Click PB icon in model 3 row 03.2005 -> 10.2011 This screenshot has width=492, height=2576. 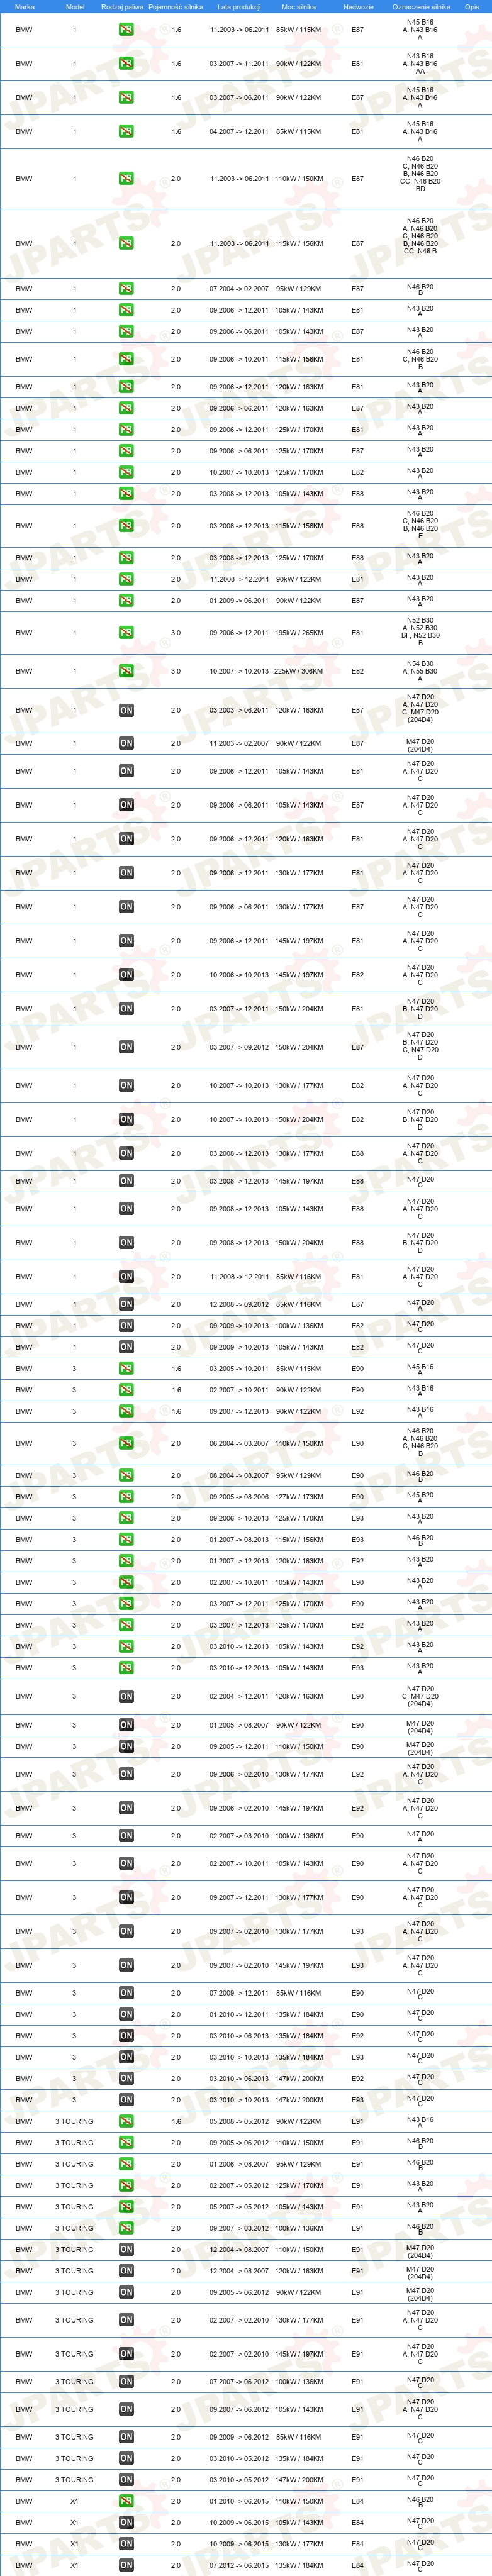pyautogui.click(x=126, y=1369)
